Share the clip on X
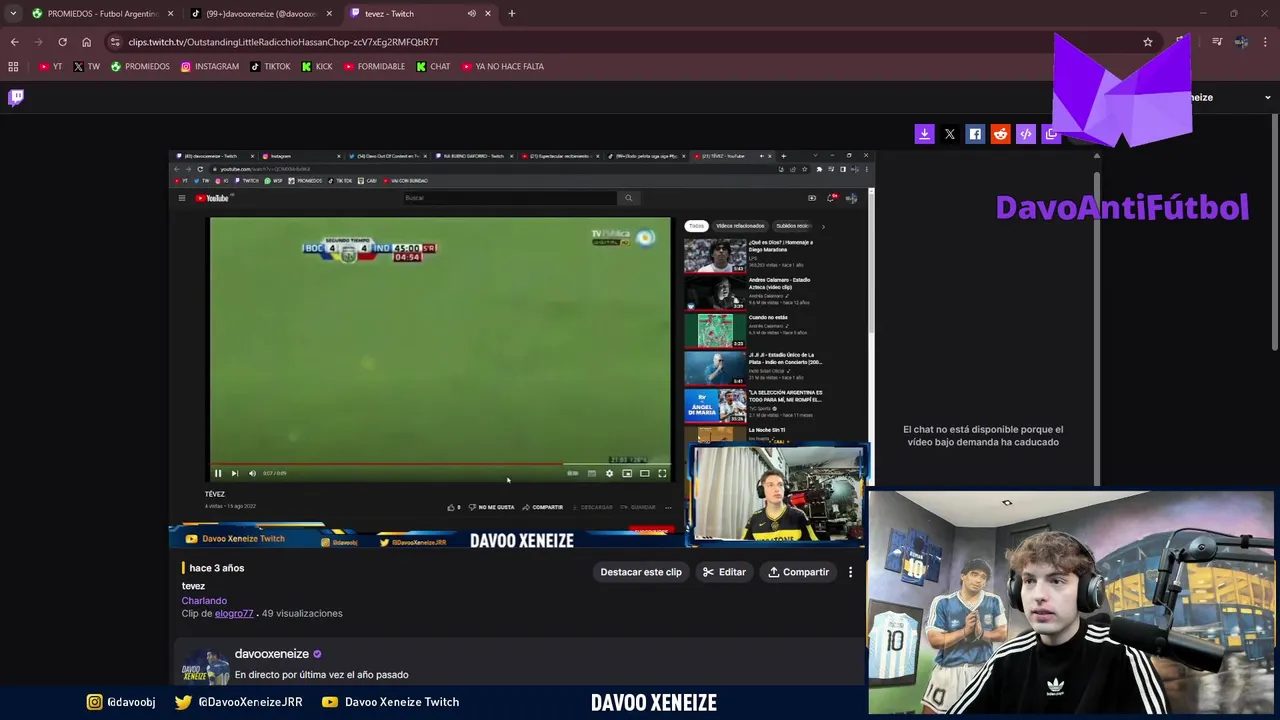Image resolution: width=1280 pixels, height=720 pixels. click(950, 134)
